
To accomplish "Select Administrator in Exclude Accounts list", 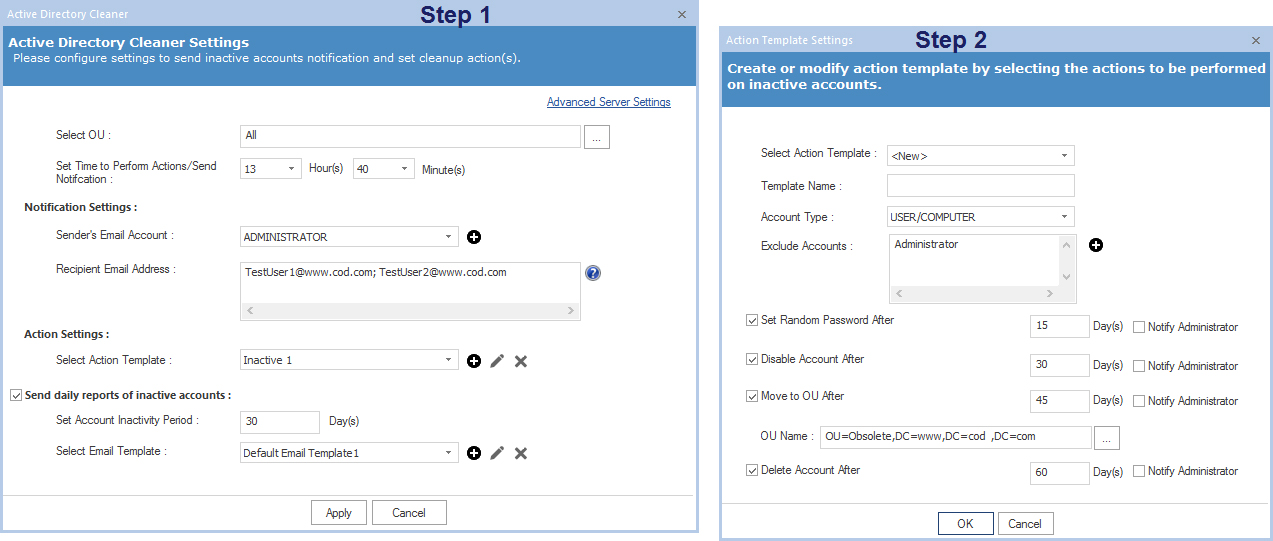I will pos(926,245).
